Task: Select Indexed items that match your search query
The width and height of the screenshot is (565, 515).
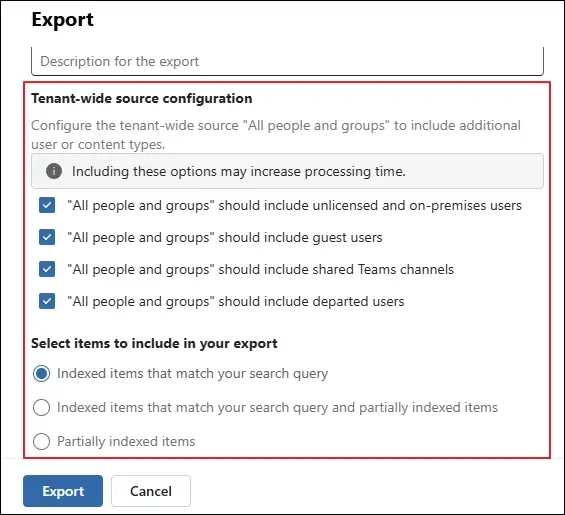Action: point(41,373)
